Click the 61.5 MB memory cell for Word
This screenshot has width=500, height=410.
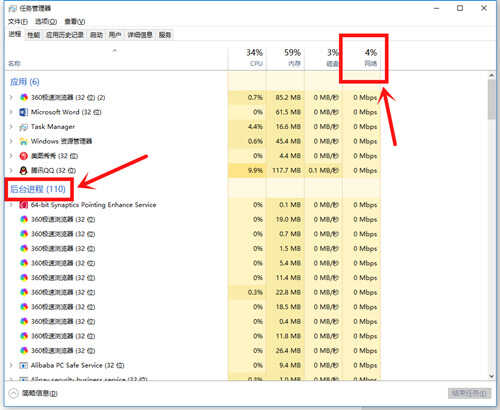coord(286,112)
